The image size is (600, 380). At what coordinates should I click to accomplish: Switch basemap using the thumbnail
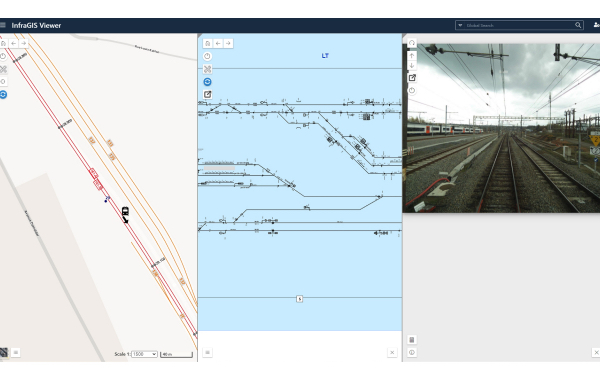pos(4,352)
